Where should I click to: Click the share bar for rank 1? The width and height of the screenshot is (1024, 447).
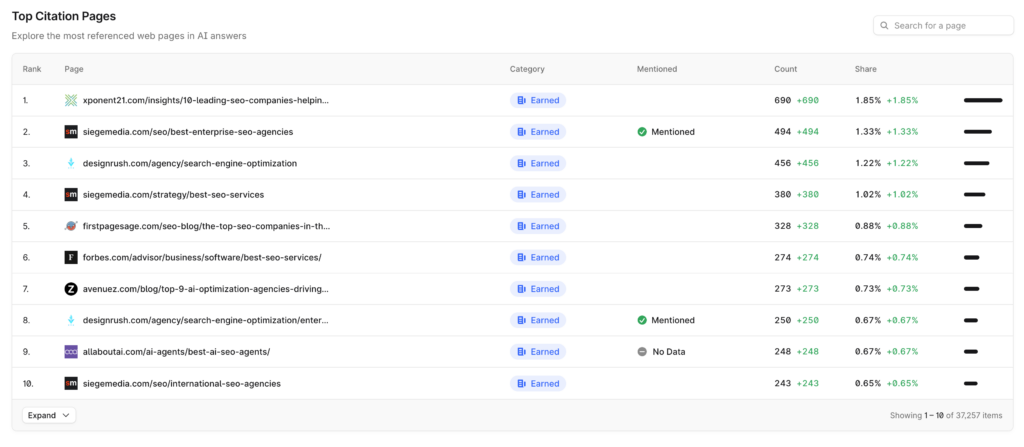[x=982, y=100]
